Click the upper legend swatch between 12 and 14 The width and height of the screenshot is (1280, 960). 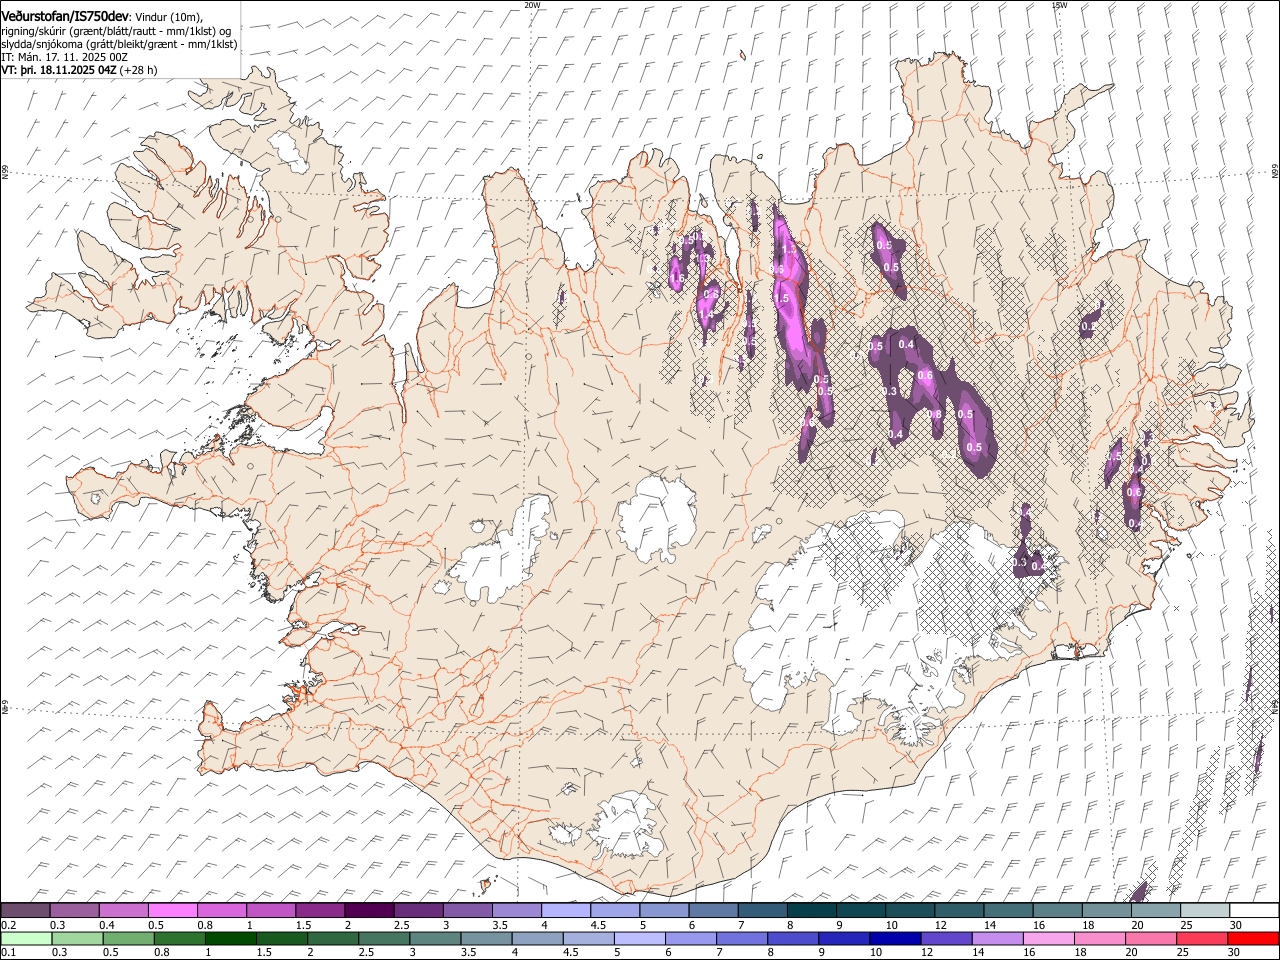click(x=957, y=910)
